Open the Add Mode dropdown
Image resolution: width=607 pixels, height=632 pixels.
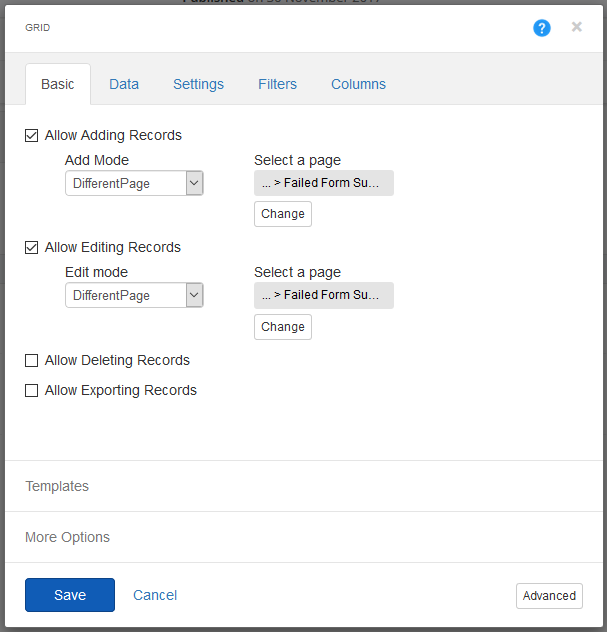coord(134,183)
